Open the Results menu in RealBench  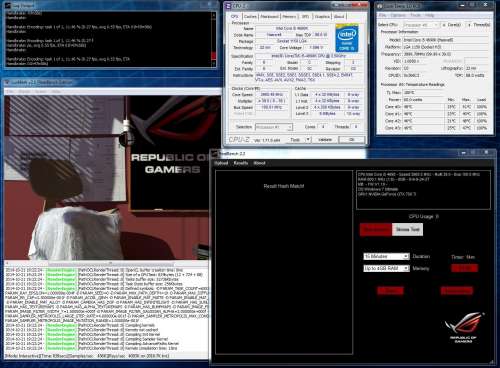click(241, 163)
